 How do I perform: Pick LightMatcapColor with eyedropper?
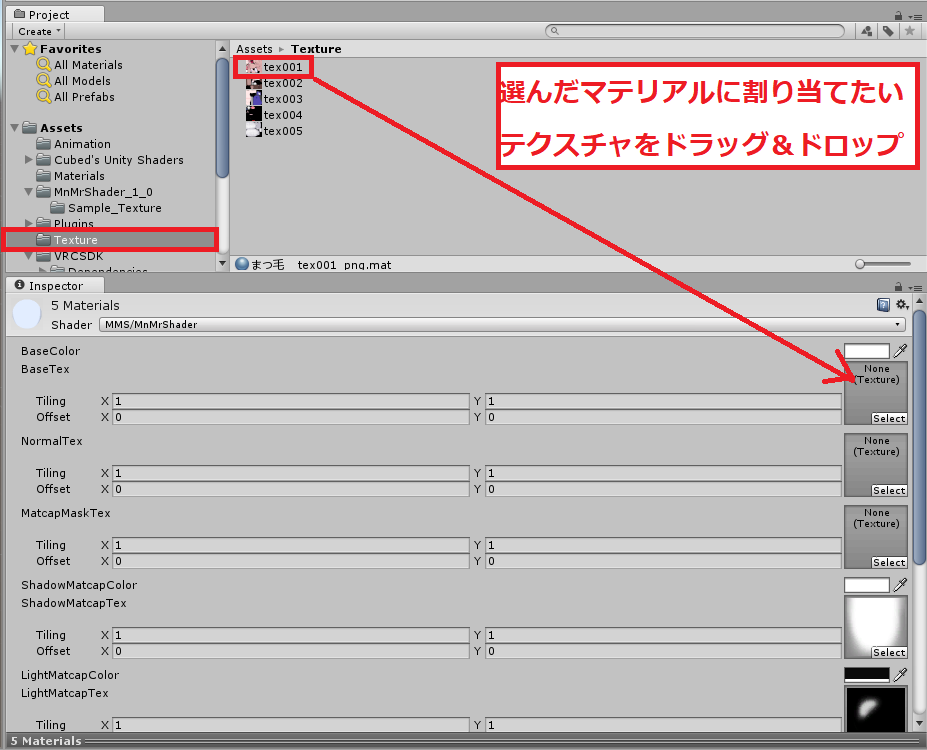click(900, 675)
